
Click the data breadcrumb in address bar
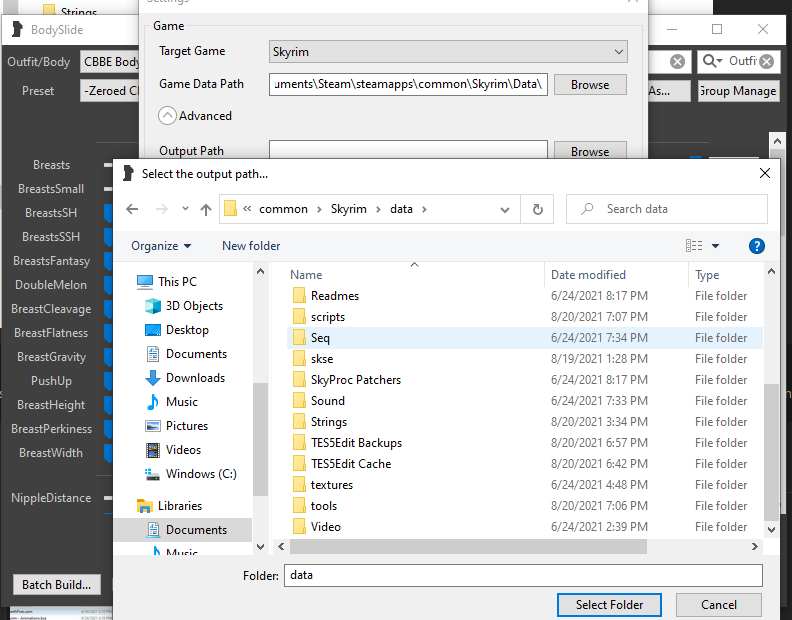click(401, 209)
